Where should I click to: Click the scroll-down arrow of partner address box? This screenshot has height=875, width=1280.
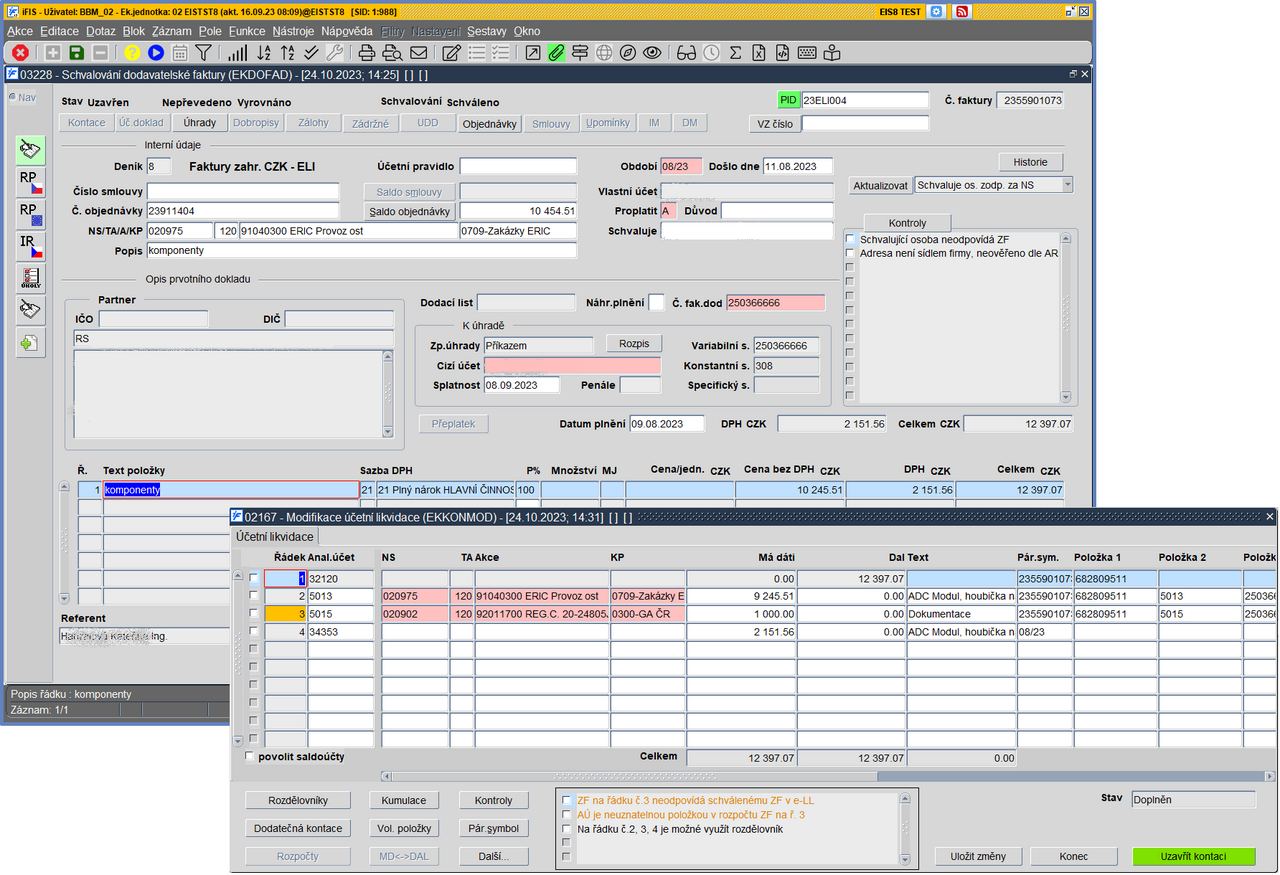388,431
